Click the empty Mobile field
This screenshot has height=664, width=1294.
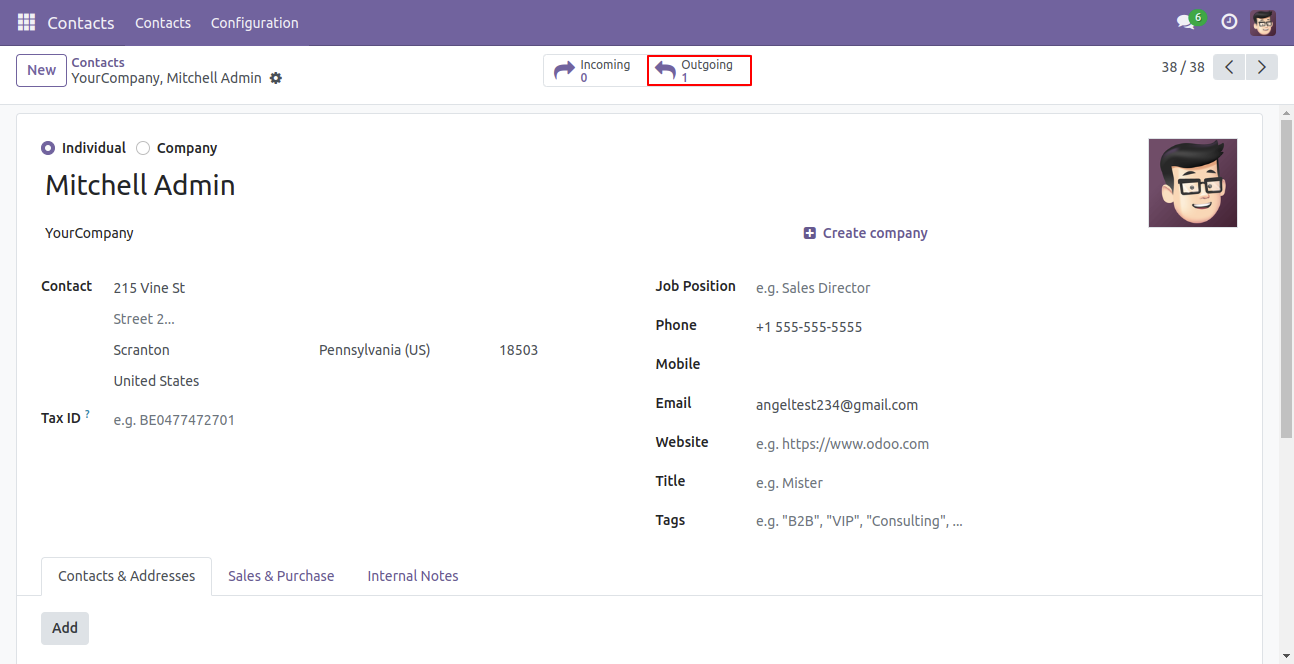click(x=995, y=366)
